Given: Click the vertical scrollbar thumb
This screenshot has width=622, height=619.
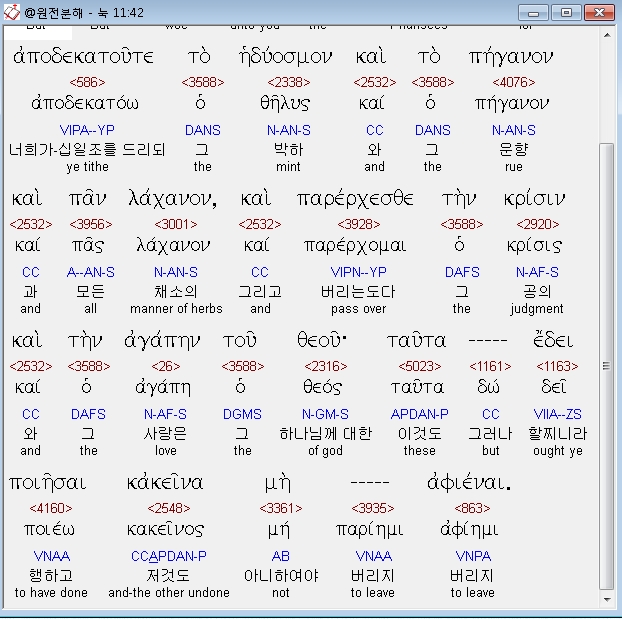Looking at the screenshot, I should pyautogui.click(x=607, y=366).
